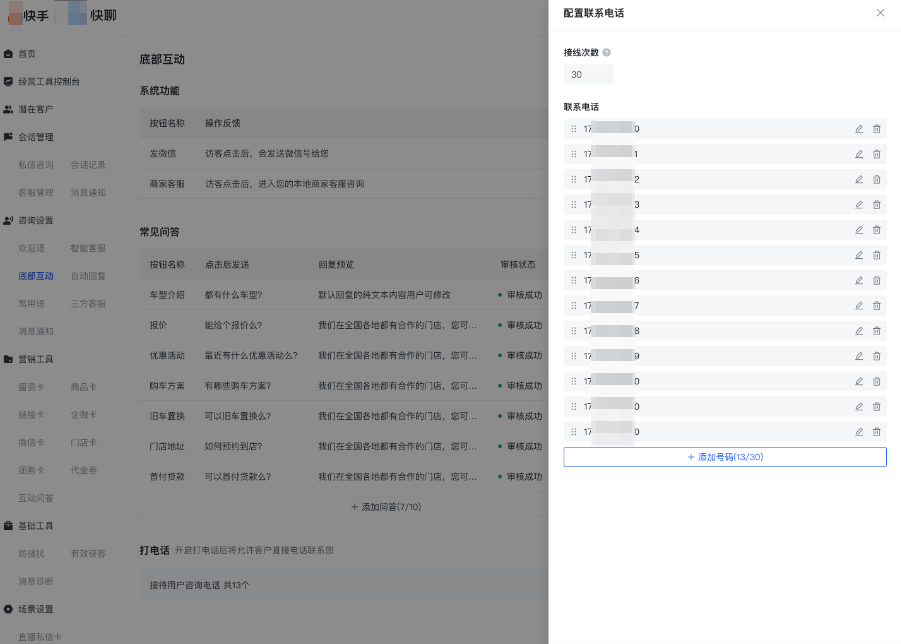Click drag handle of number ending in 9
The height and width of the screenshot is (644, 901).
pyautogui.click(x=573, y=356)
